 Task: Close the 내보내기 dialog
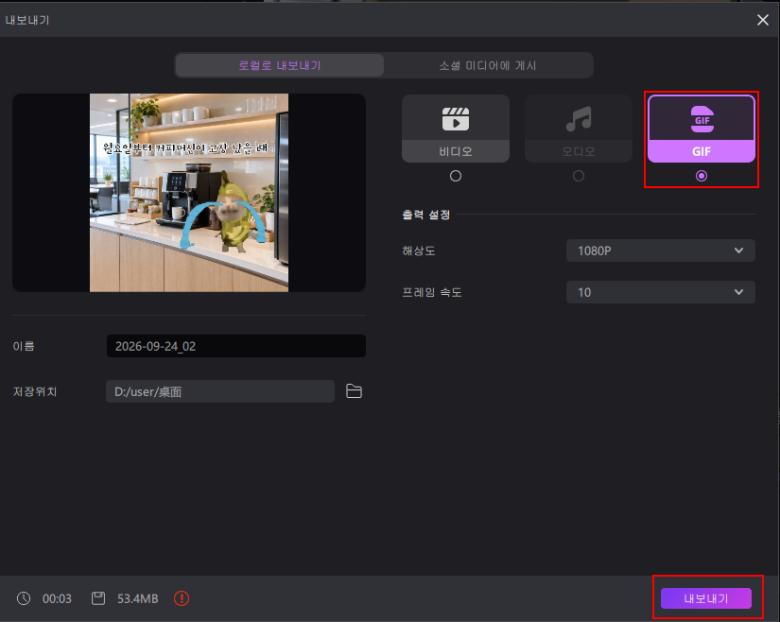(762, 20)
